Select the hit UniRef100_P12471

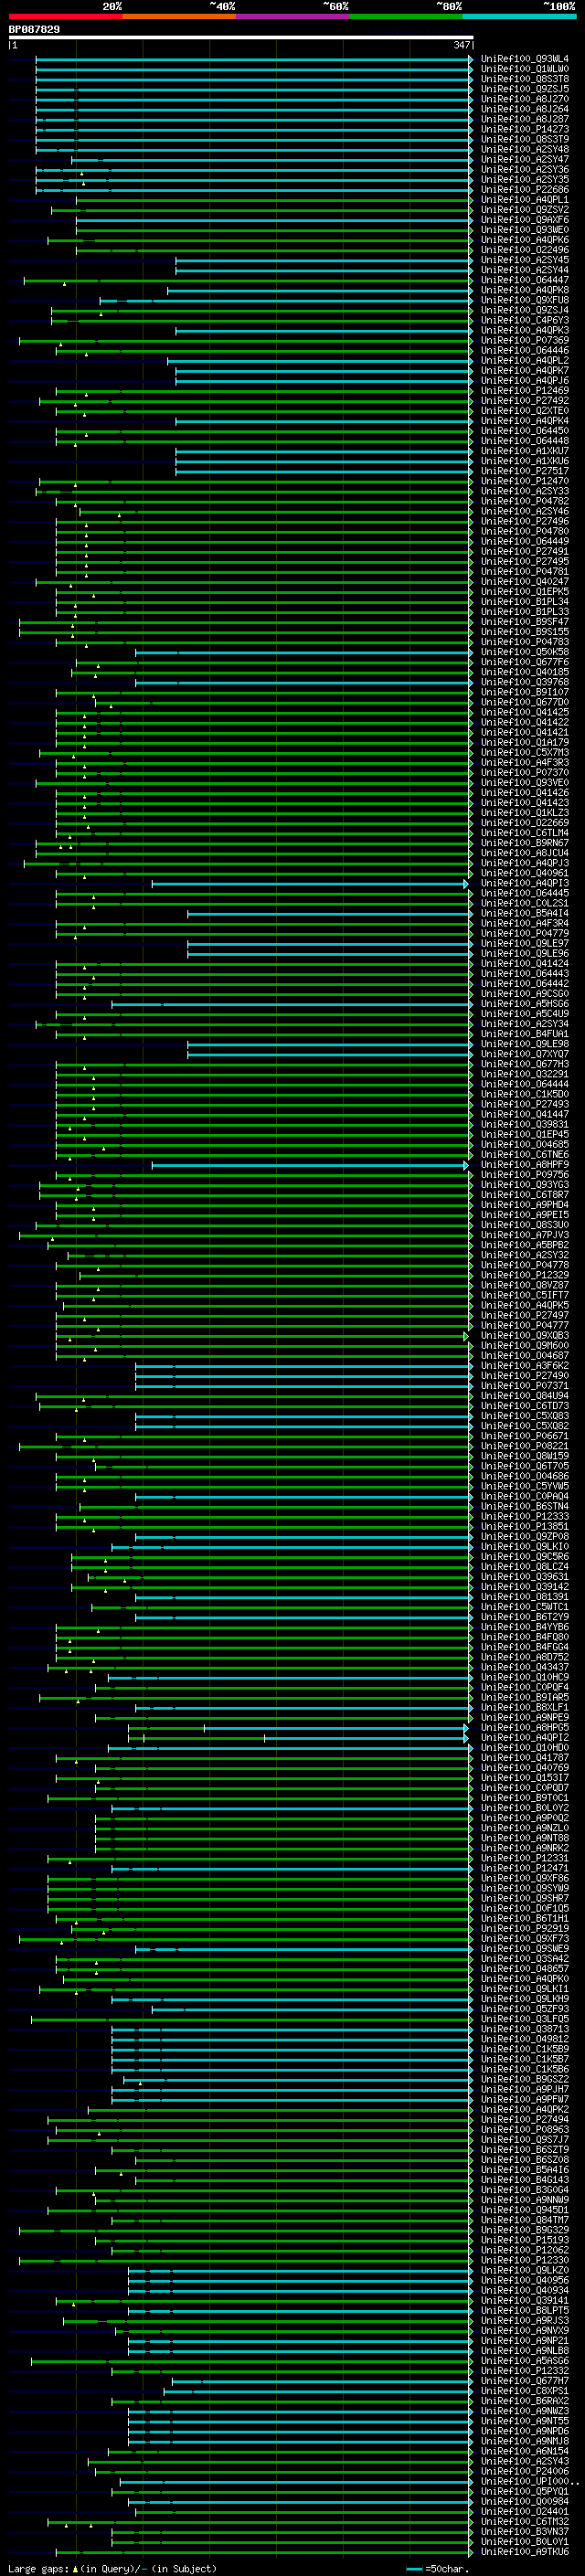(x=524, y=1869)
